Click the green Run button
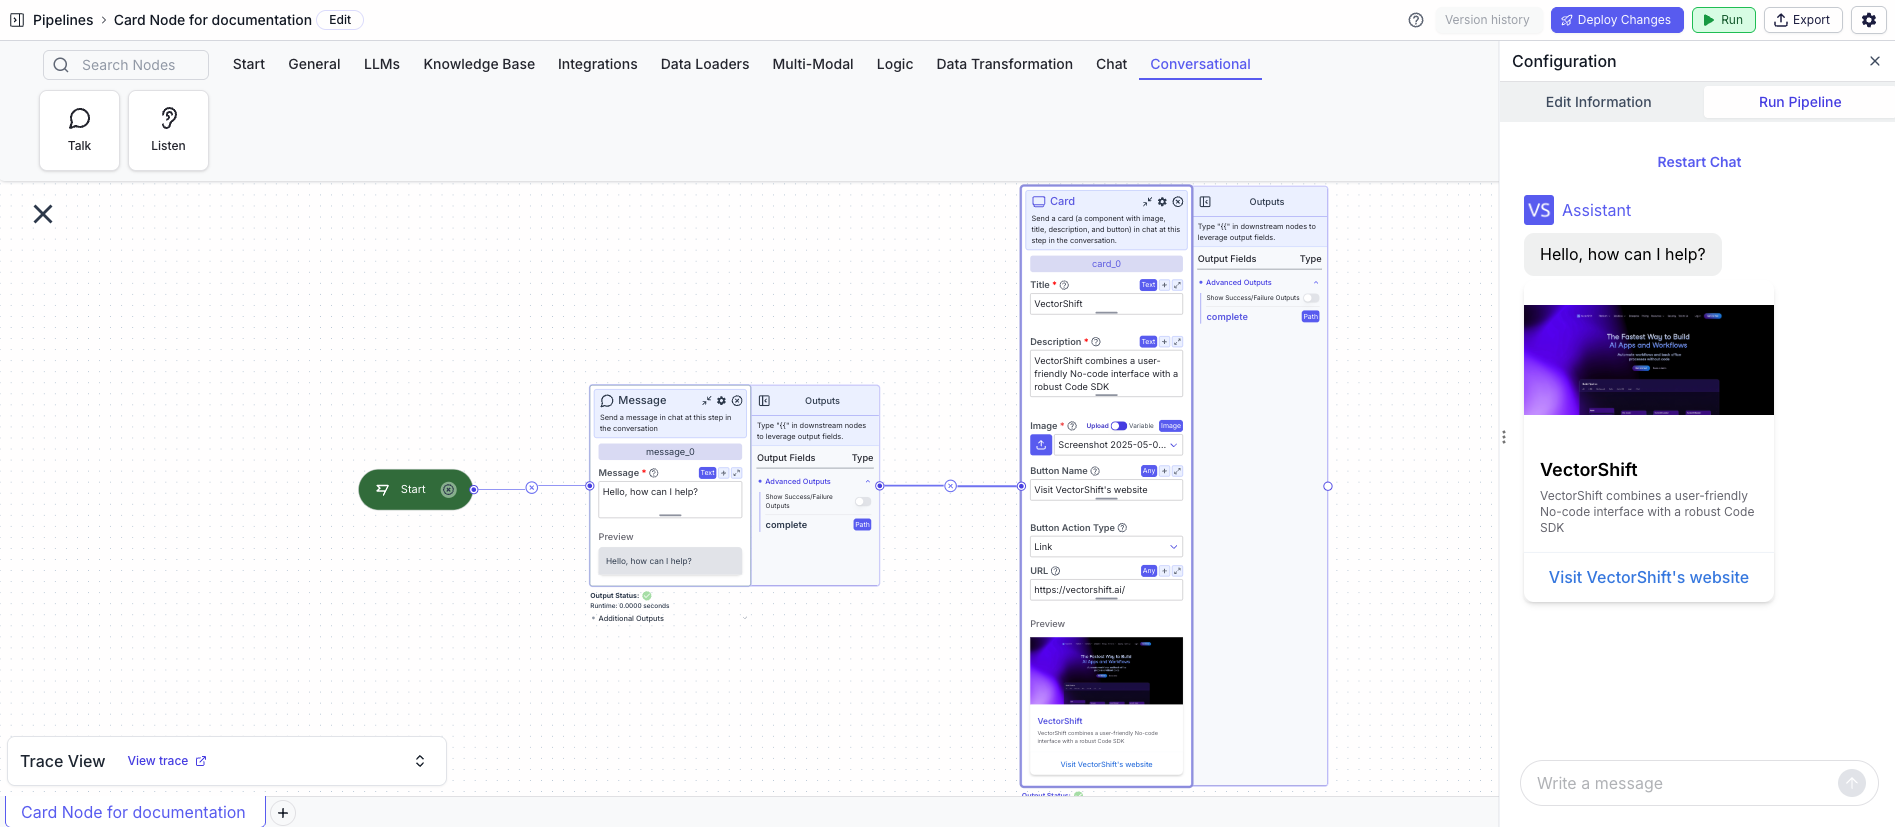This screenshot has height=827, width=1895. [1723, 20]
